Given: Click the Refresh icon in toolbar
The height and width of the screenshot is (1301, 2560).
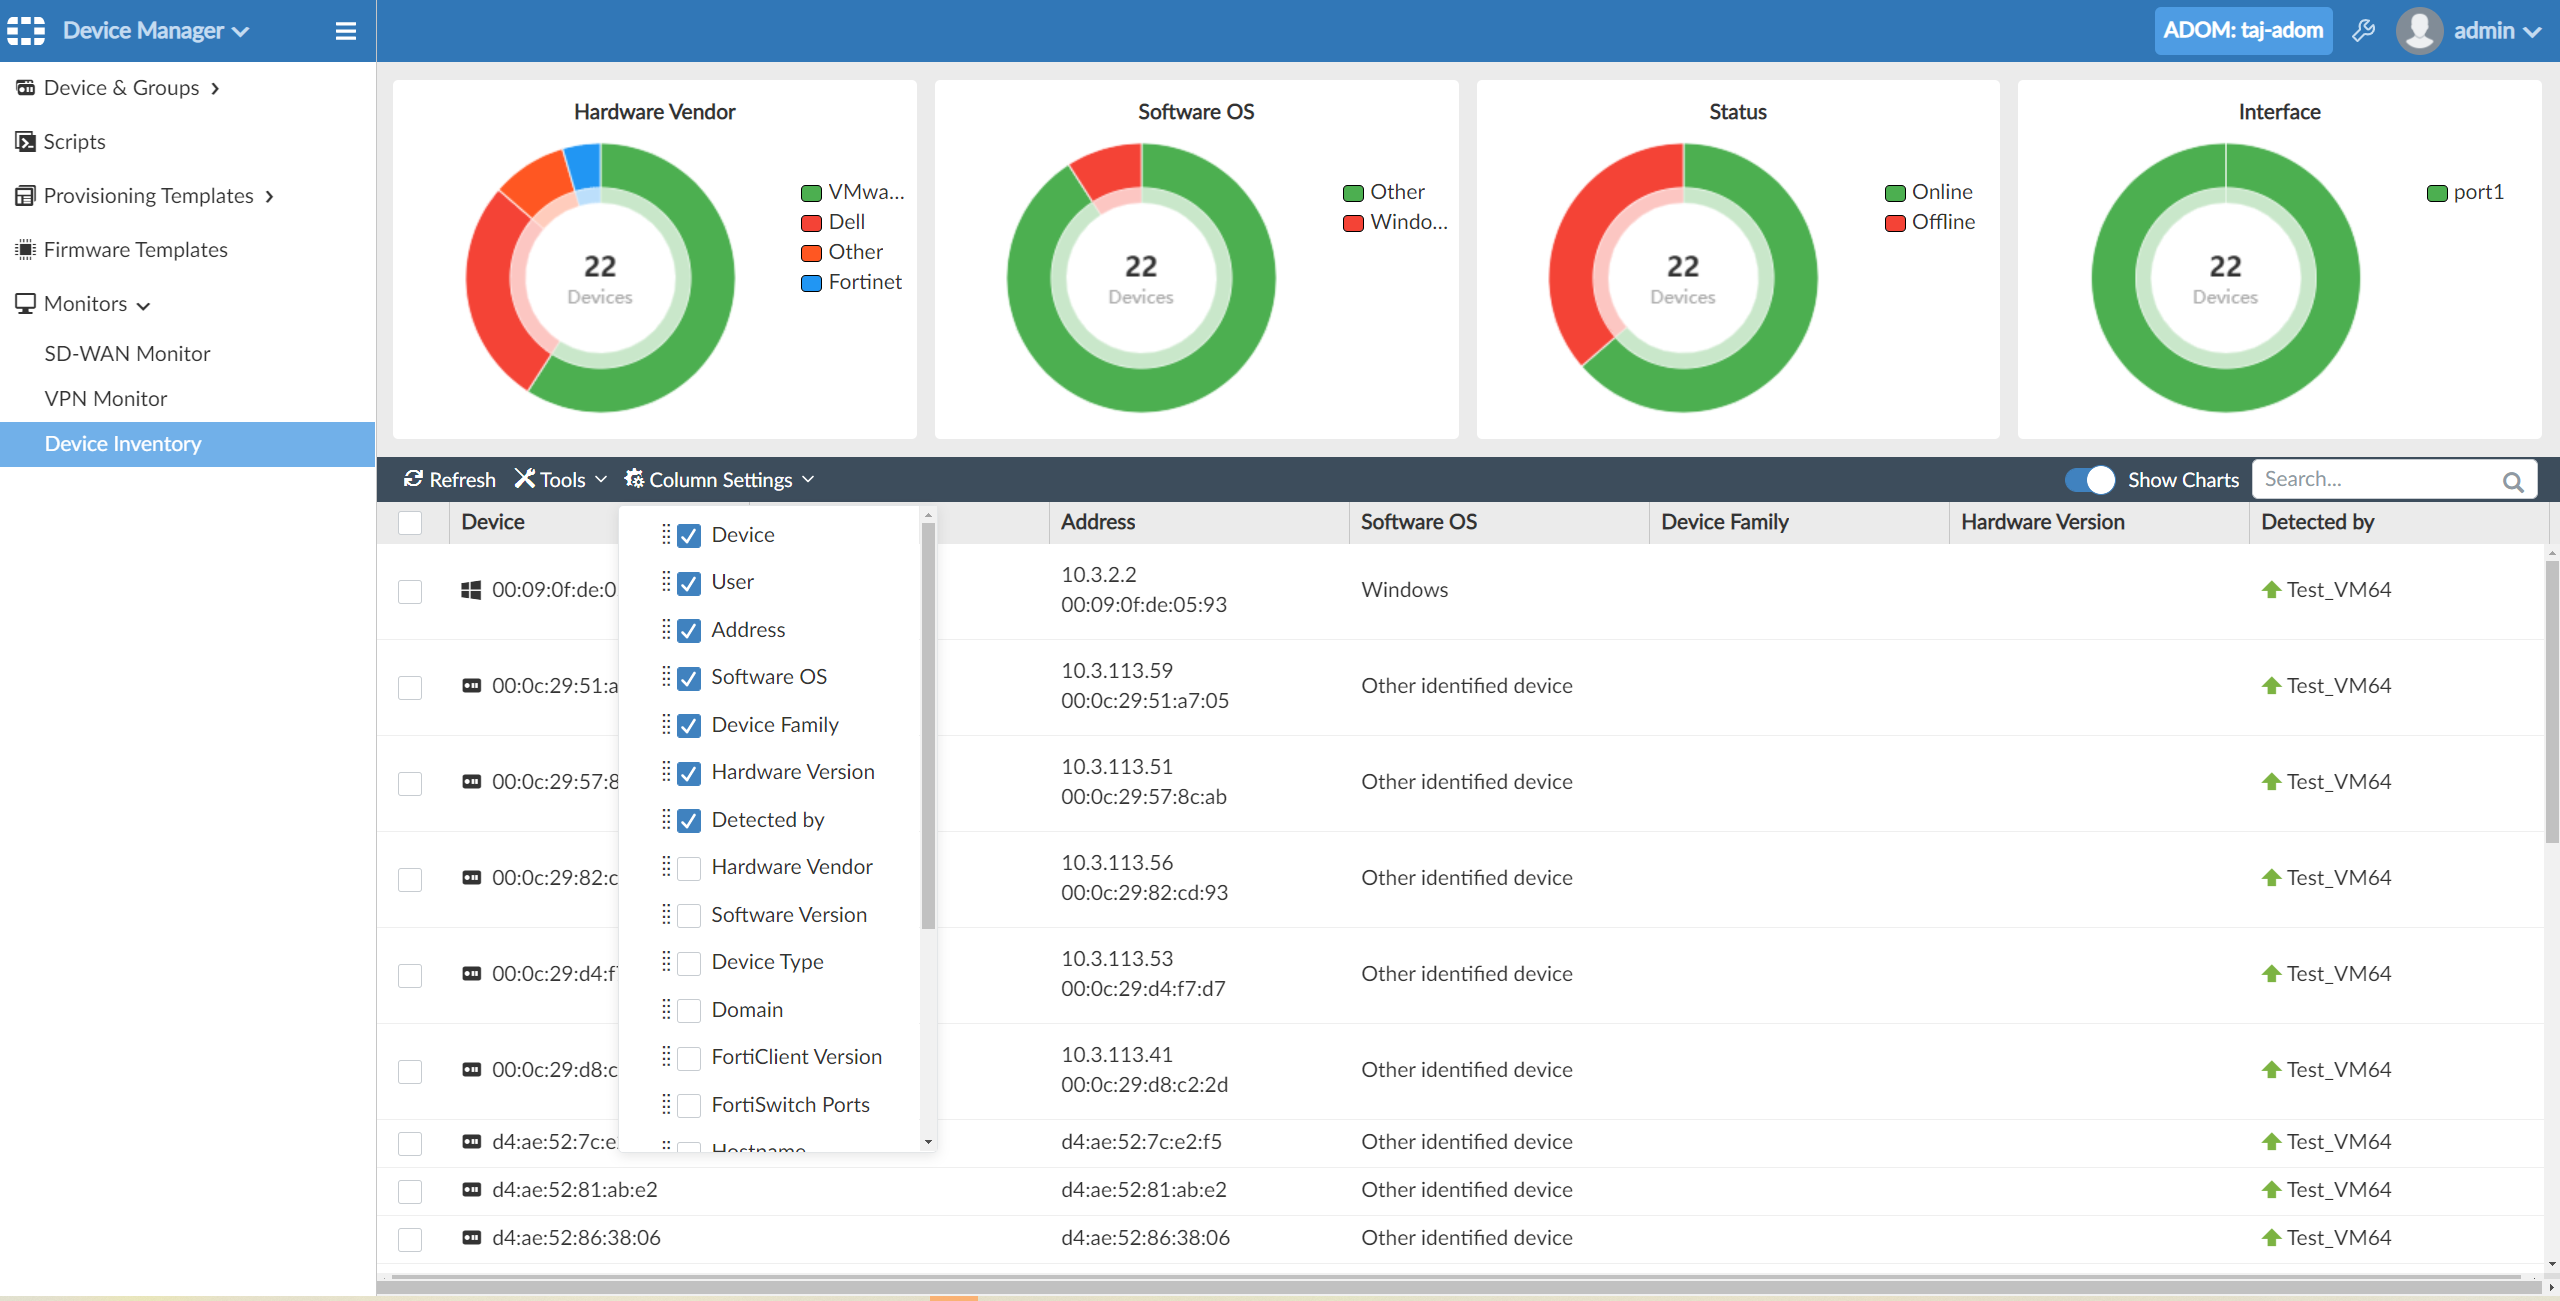Looking at the screenshot, I should click(x=413, y=480).
